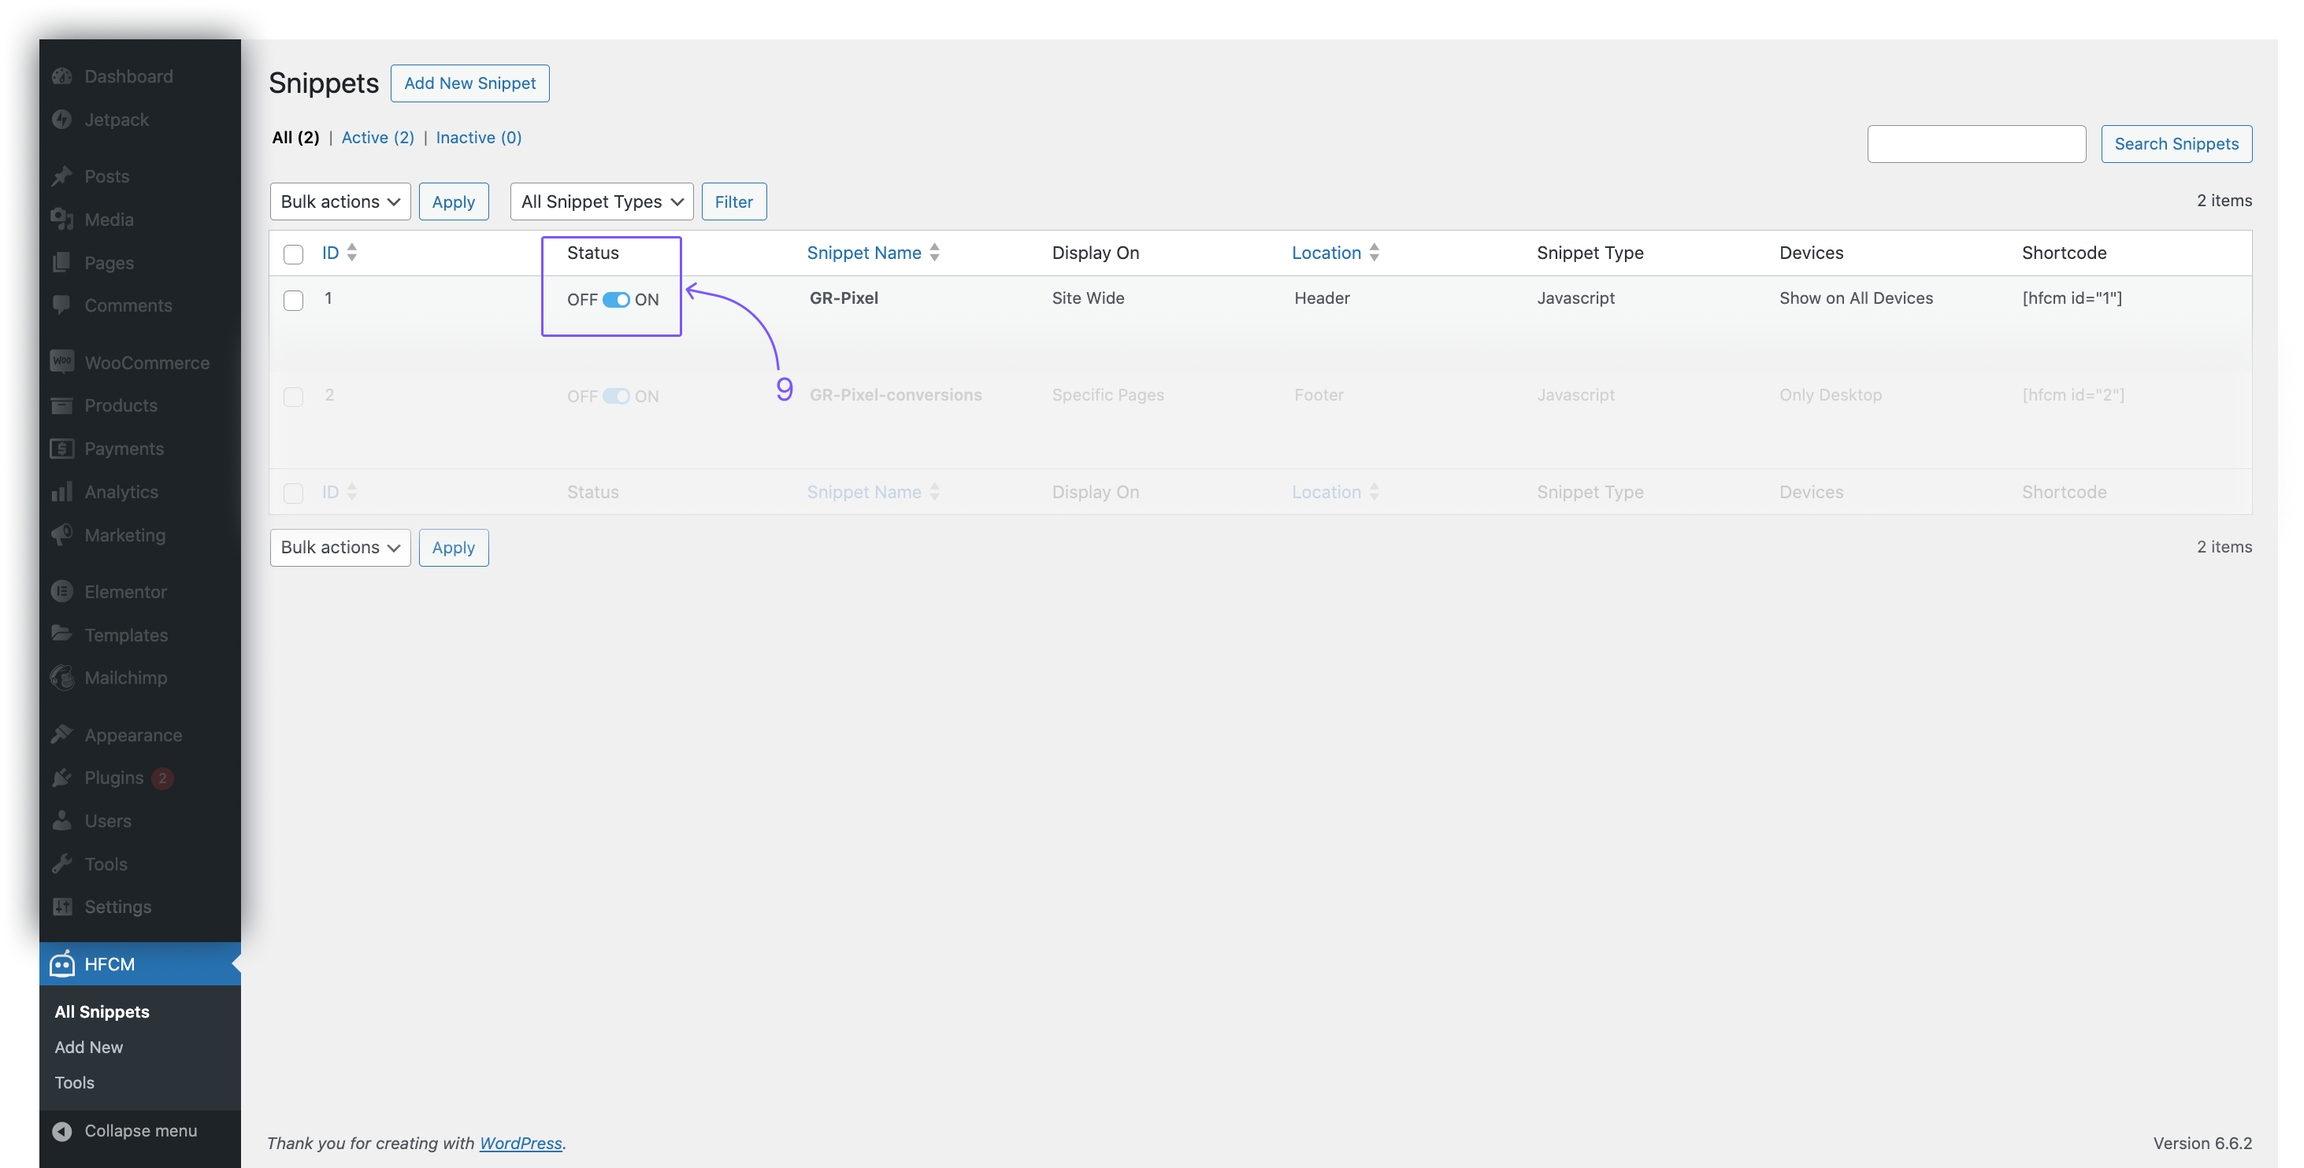Click Show on All Devices cell
This screenshot has height=1168, width=2304.
[x=1856, y=297]
